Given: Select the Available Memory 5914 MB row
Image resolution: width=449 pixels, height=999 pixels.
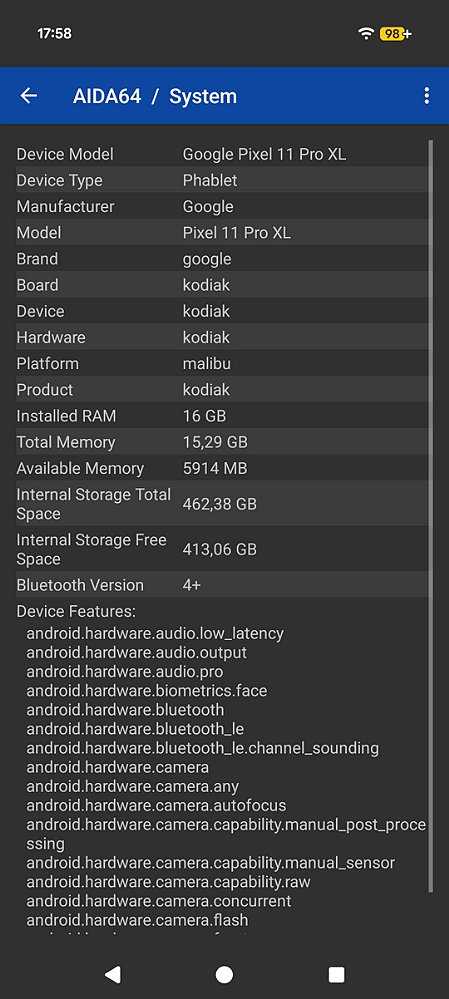Looking at the screenshot, I should coord(222,468).
